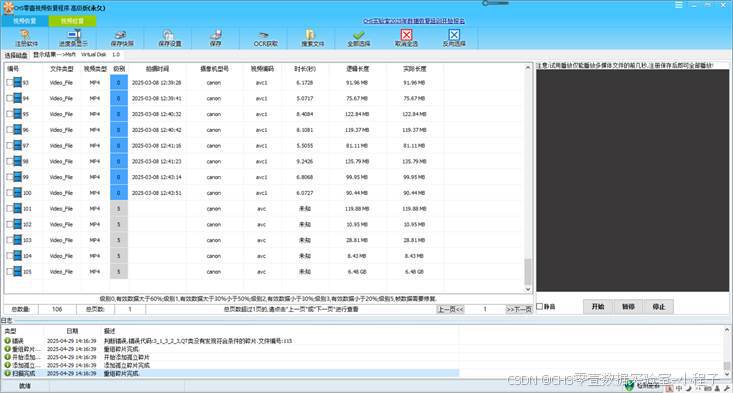733x393 pixels.
Task: Sort by the 逻辑长度 column header
Action: point(358,69)
